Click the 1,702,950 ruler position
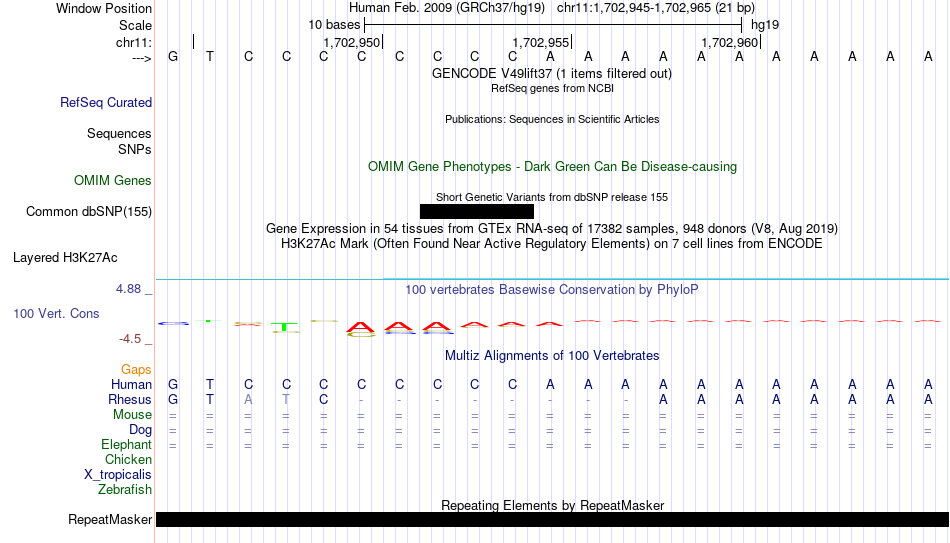Viewport: 950px width, 543px height. [351, 42]
